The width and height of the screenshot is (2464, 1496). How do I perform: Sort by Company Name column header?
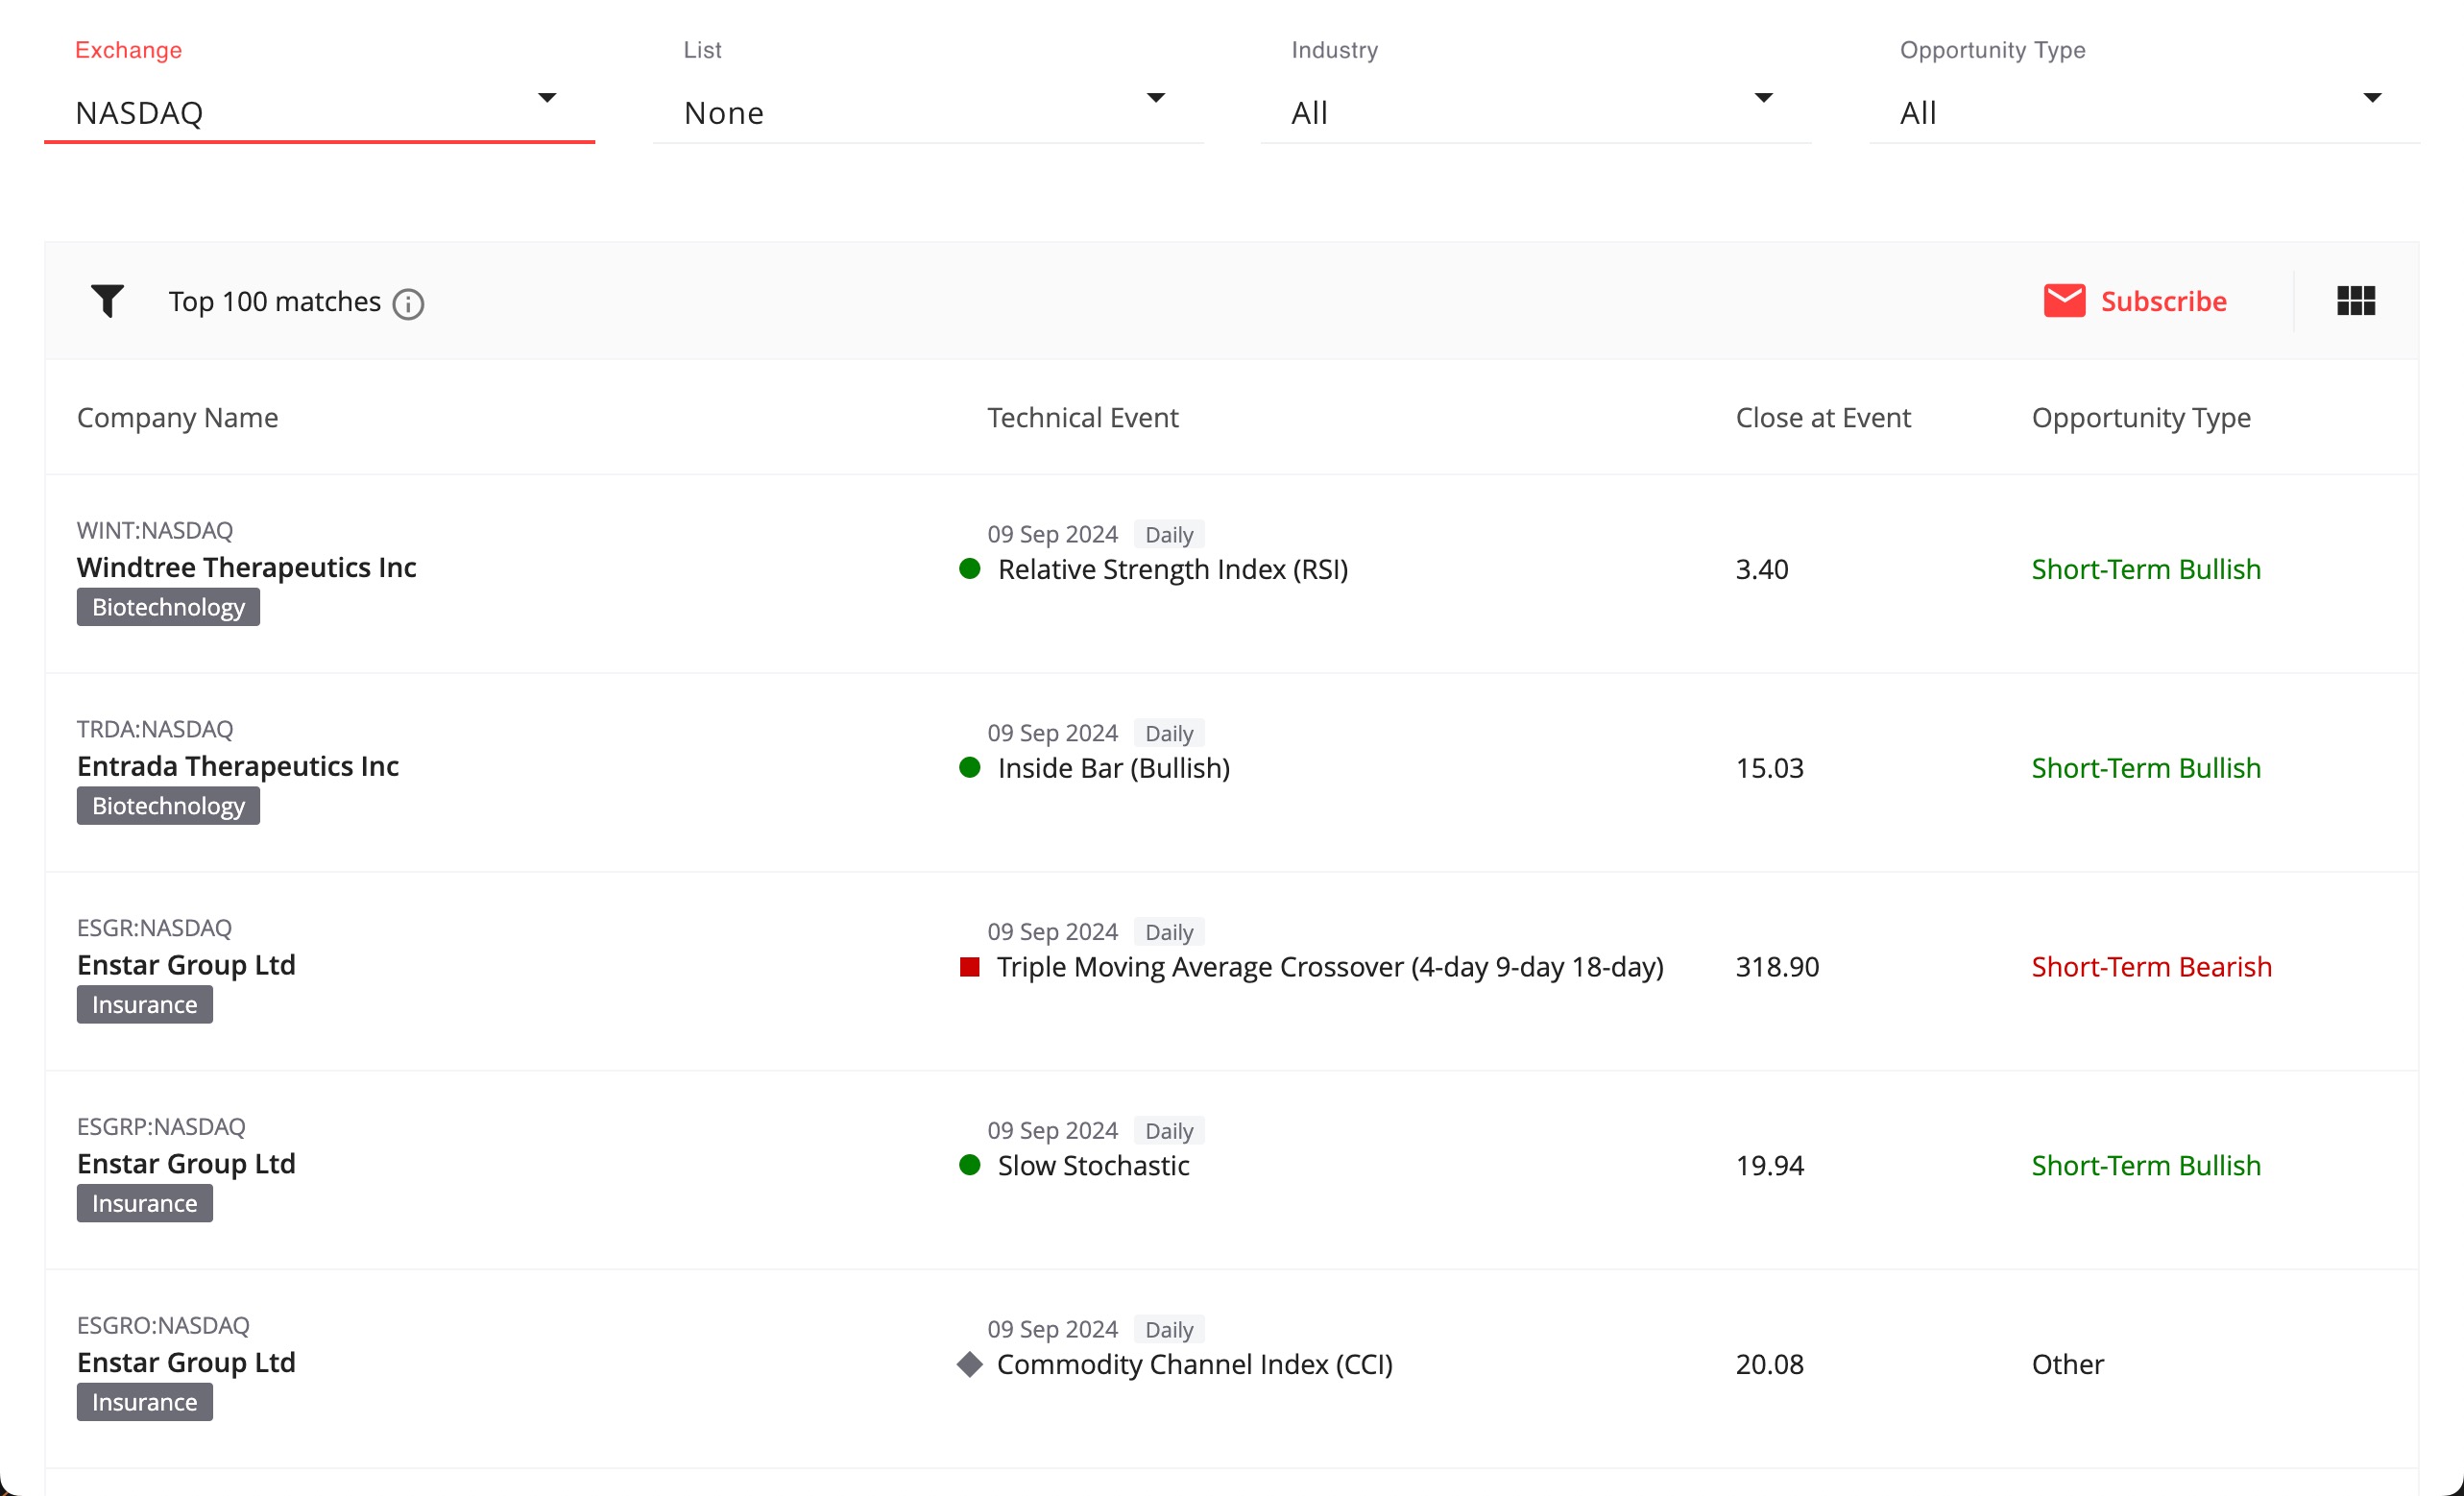point(178,418)
